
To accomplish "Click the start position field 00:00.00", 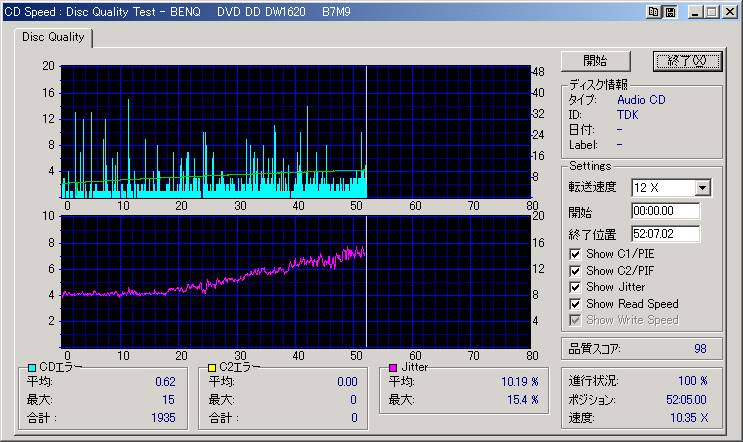I will pyautogui.click(x=665, y=212).
